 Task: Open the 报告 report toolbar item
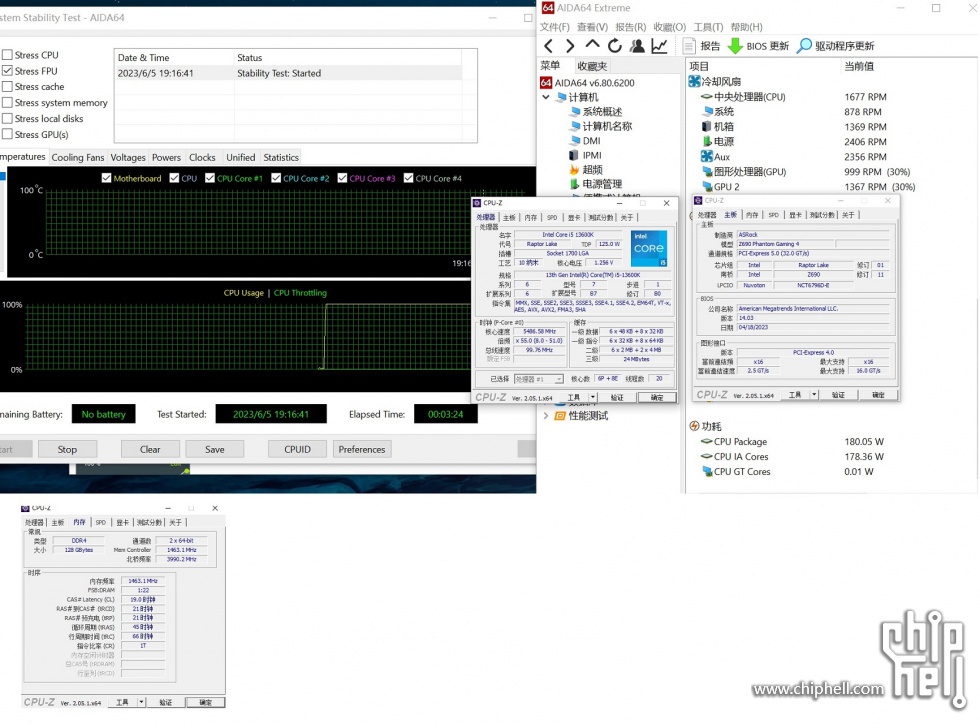[701, 46]
